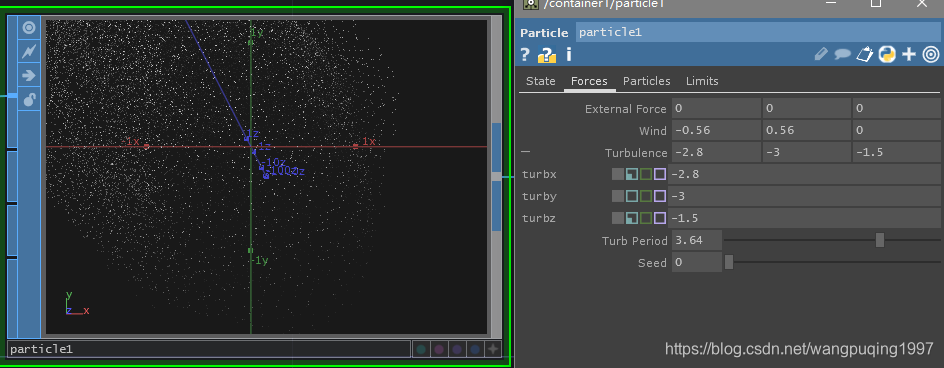This screenshot has height=368, width=944.
Task: Click the Particle operator type label
Action: [544, 33]
